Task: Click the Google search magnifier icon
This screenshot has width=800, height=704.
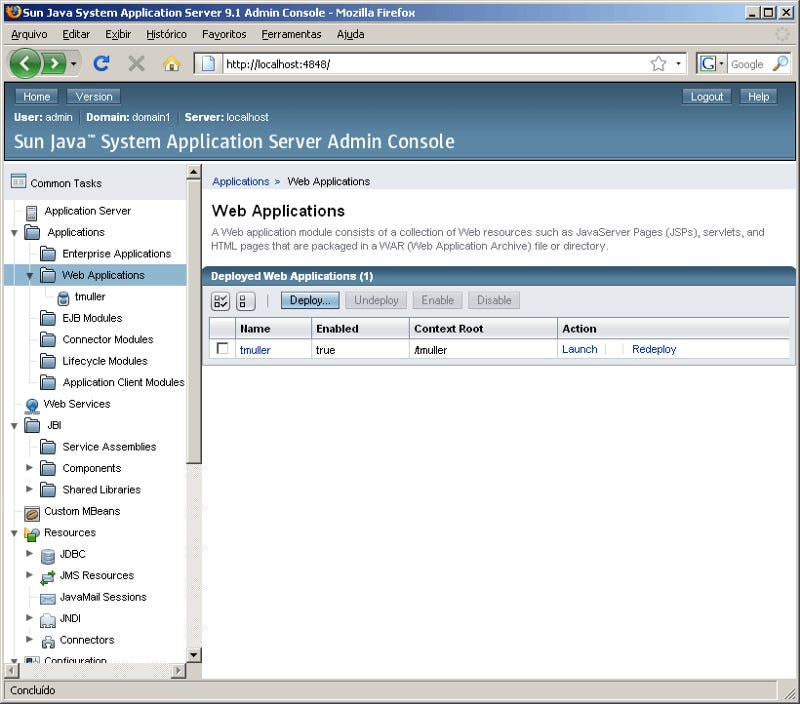Action: (780, 64)
